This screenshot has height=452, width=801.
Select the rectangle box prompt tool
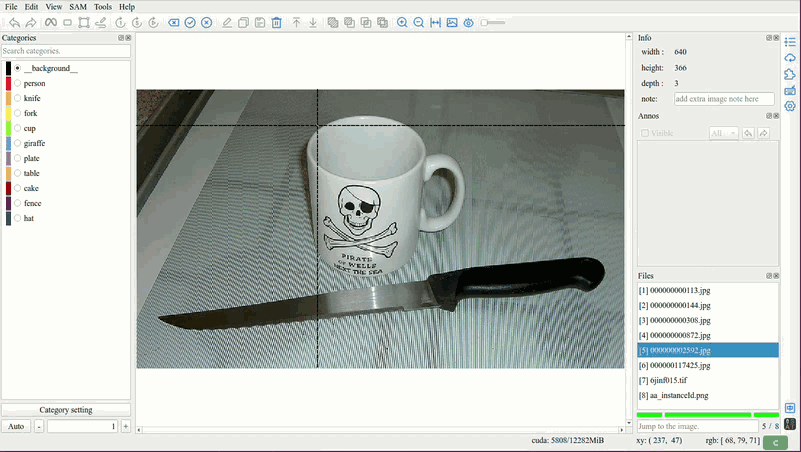(x=67, y=22)
